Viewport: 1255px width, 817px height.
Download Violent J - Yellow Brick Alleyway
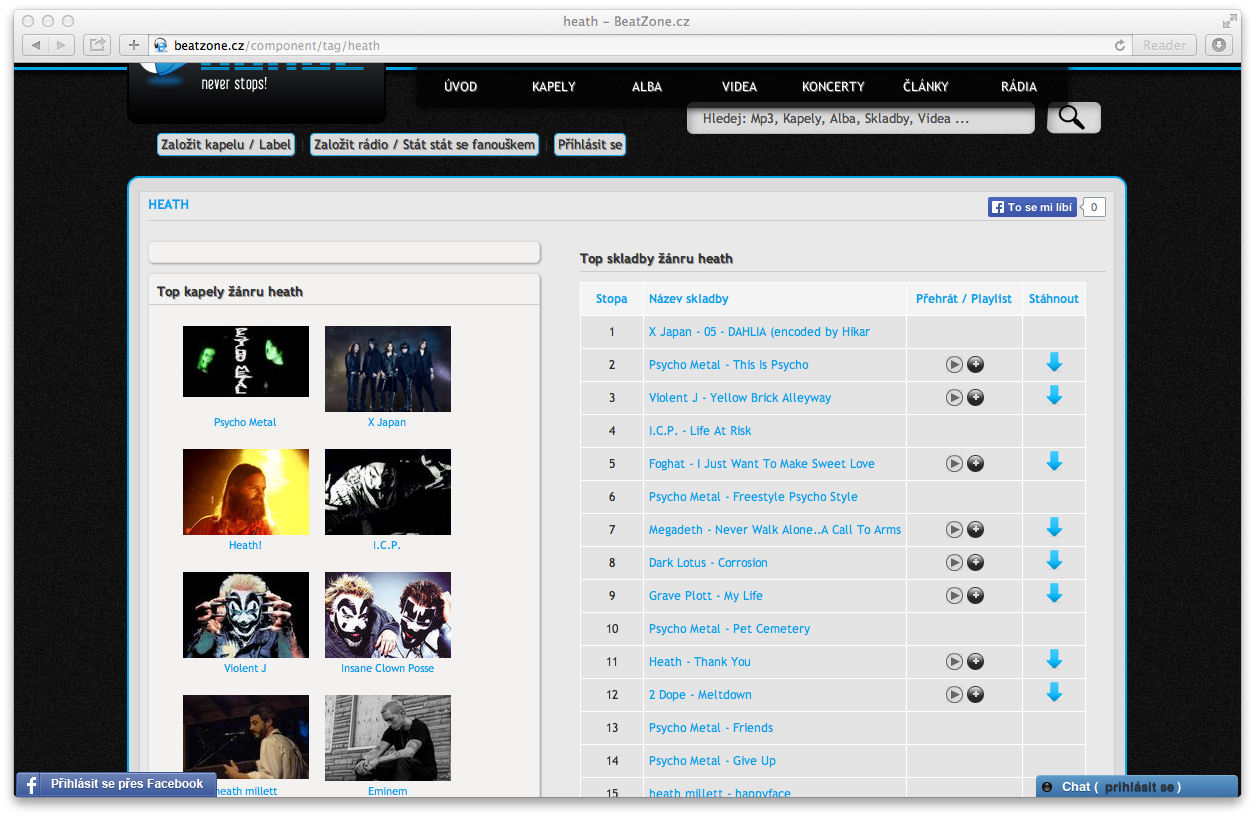coord(1054,396)
